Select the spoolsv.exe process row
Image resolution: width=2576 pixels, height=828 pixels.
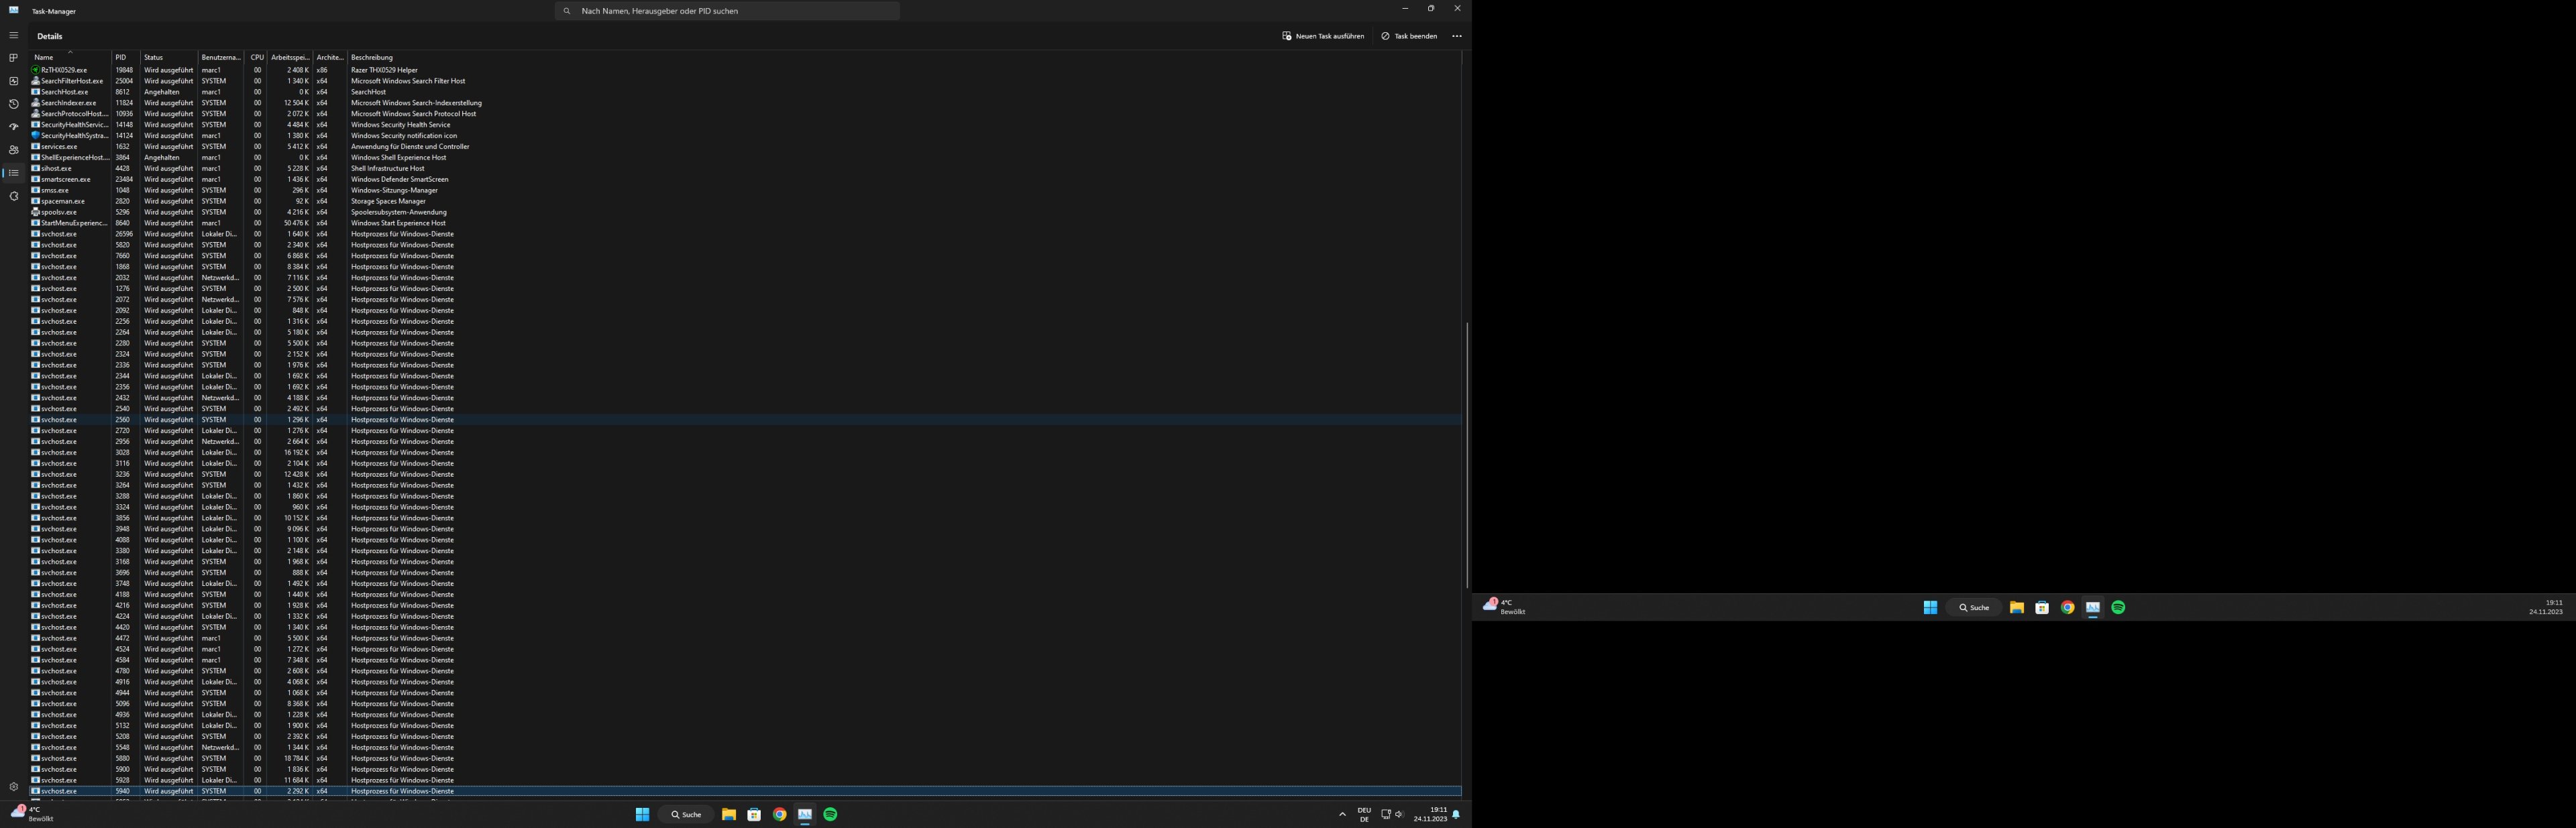tap(59, 212)
